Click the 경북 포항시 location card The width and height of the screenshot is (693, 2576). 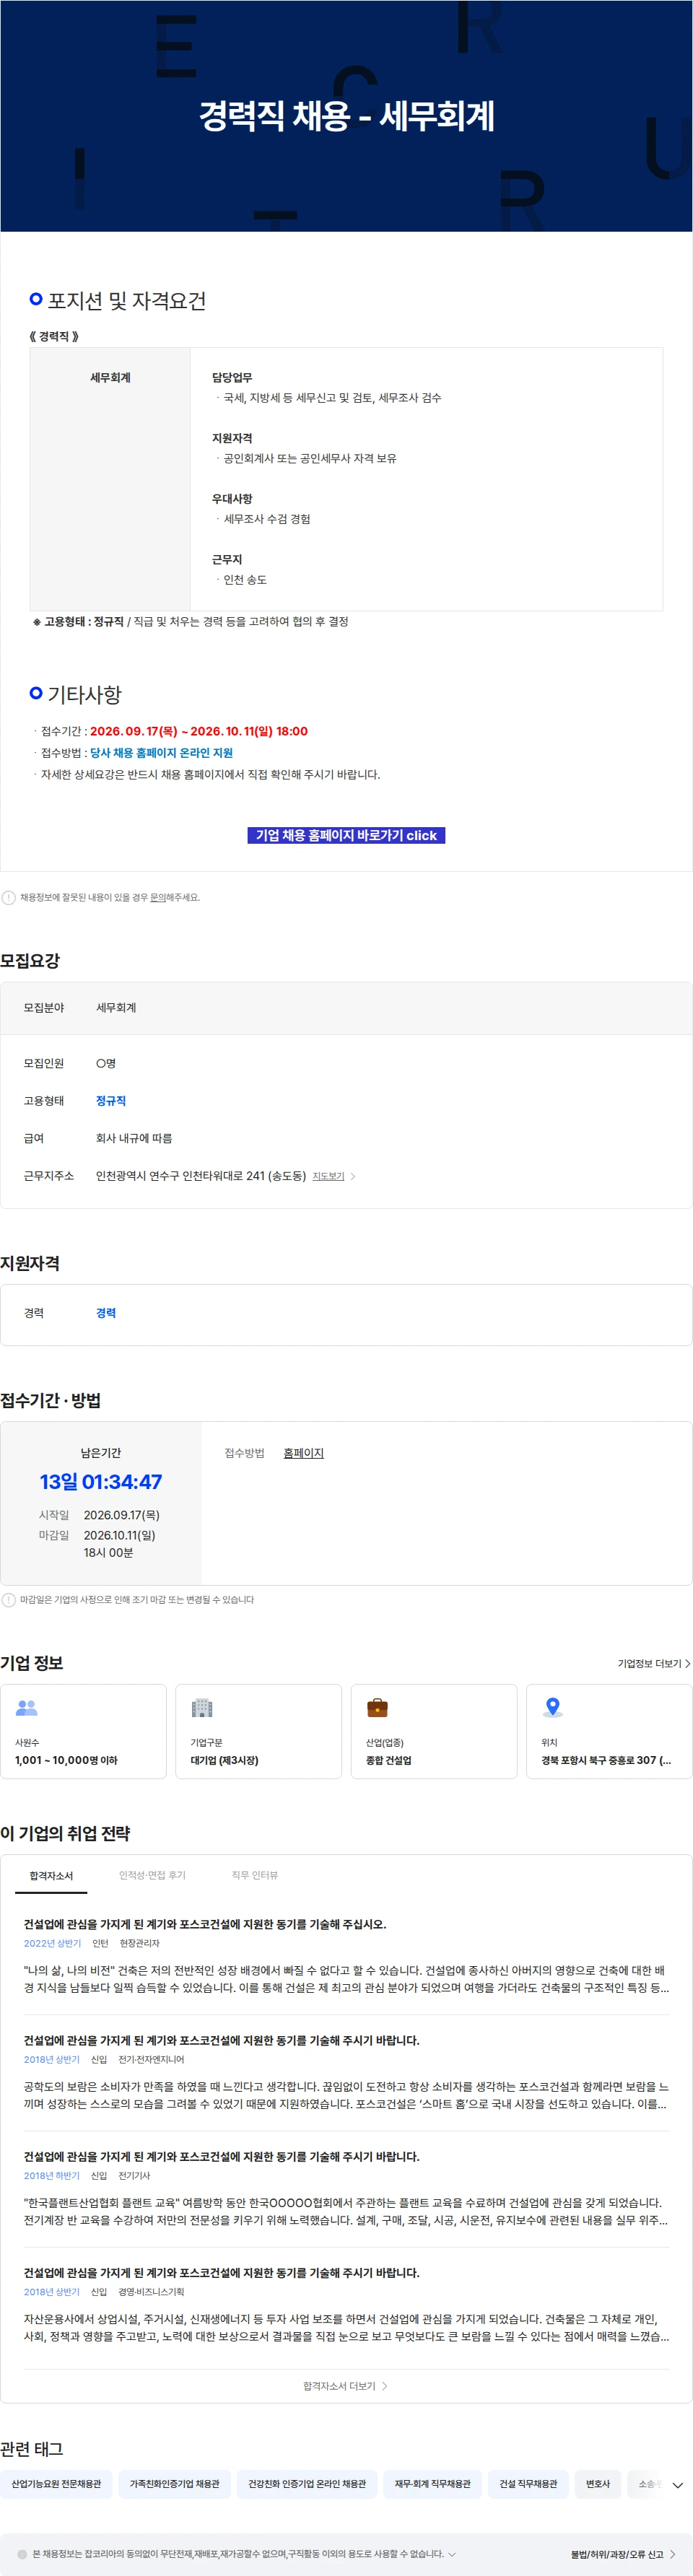[609, 1732]
